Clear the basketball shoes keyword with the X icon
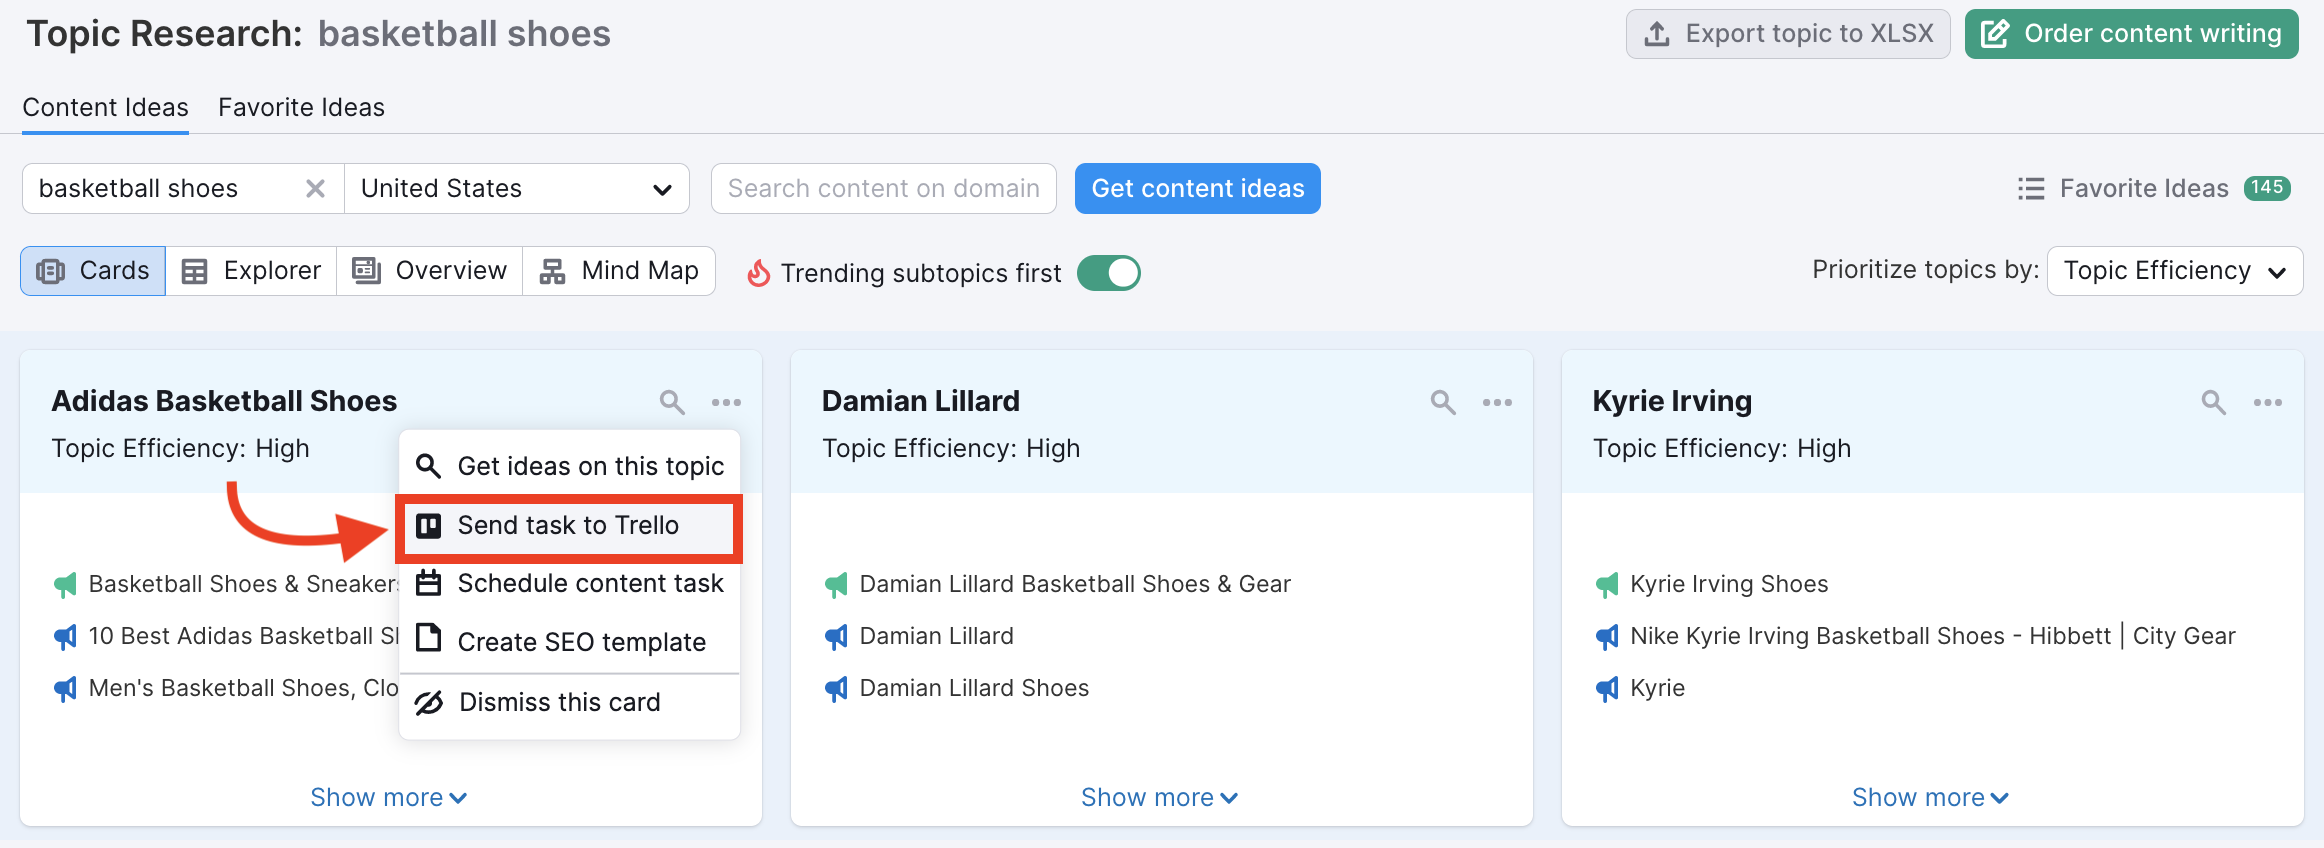This screenshot has width=2324, height=848. tap(315, 188)
